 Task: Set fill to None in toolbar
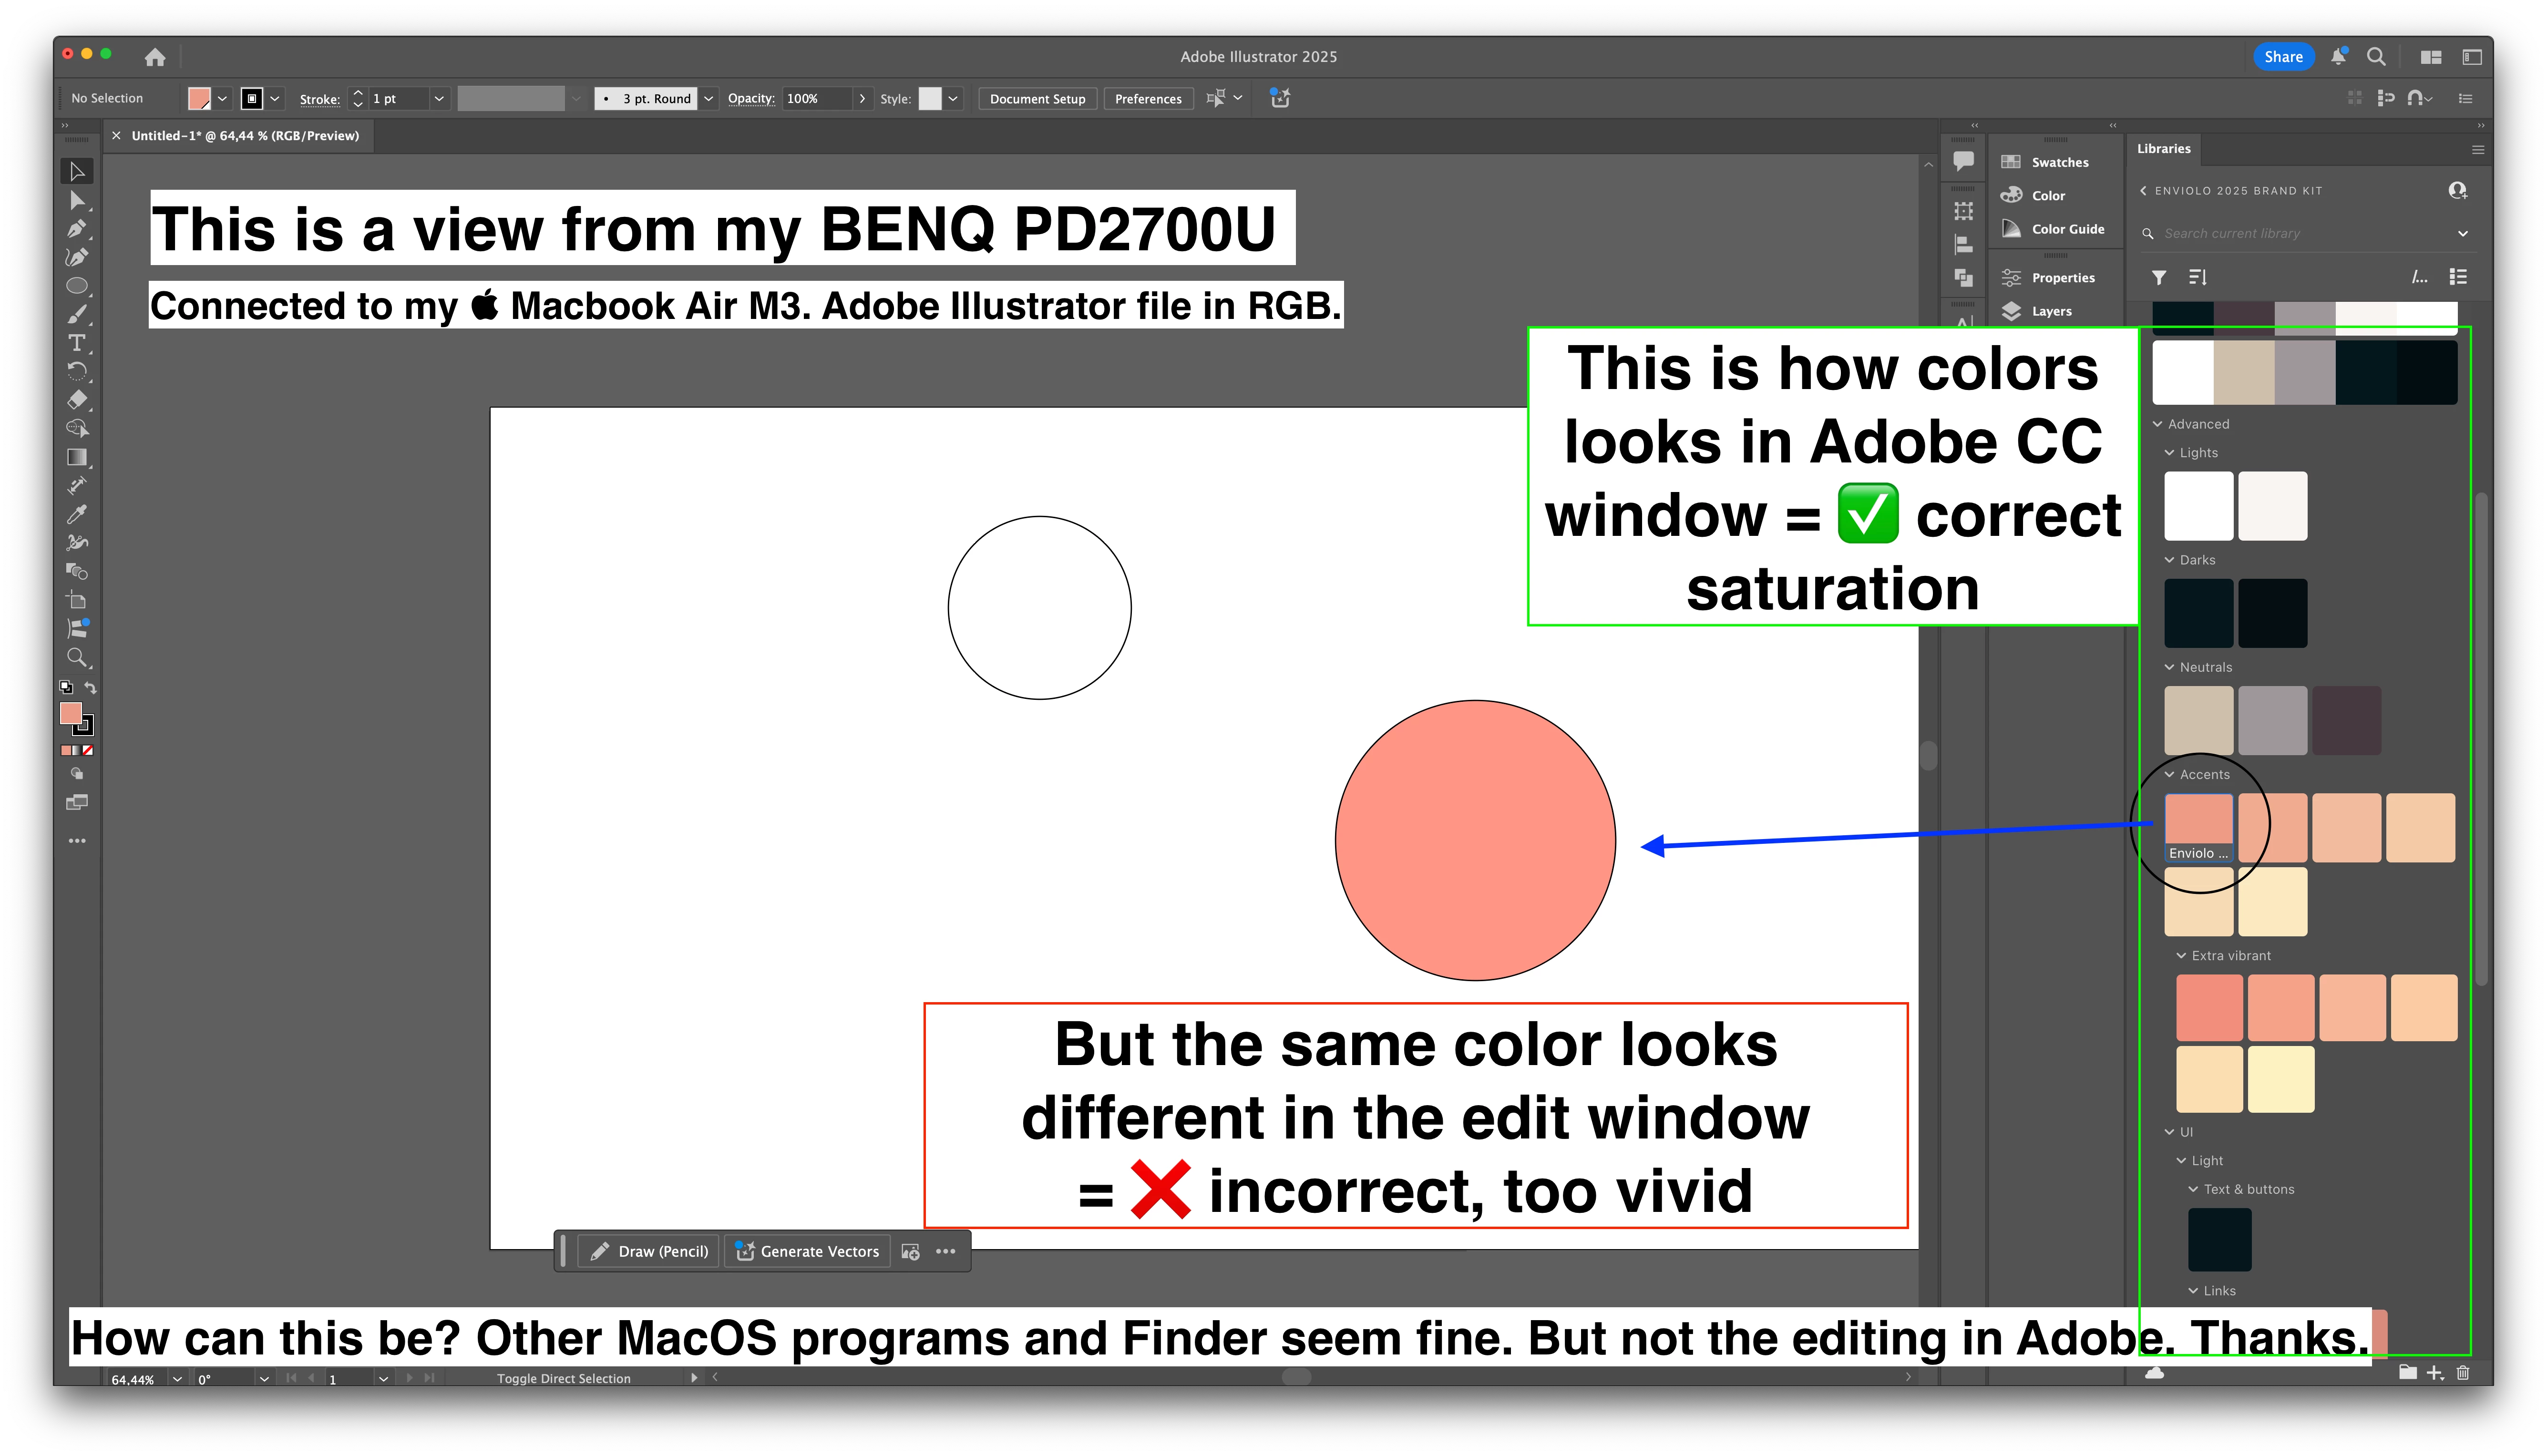pyautogui.click(x=88, y=750)
